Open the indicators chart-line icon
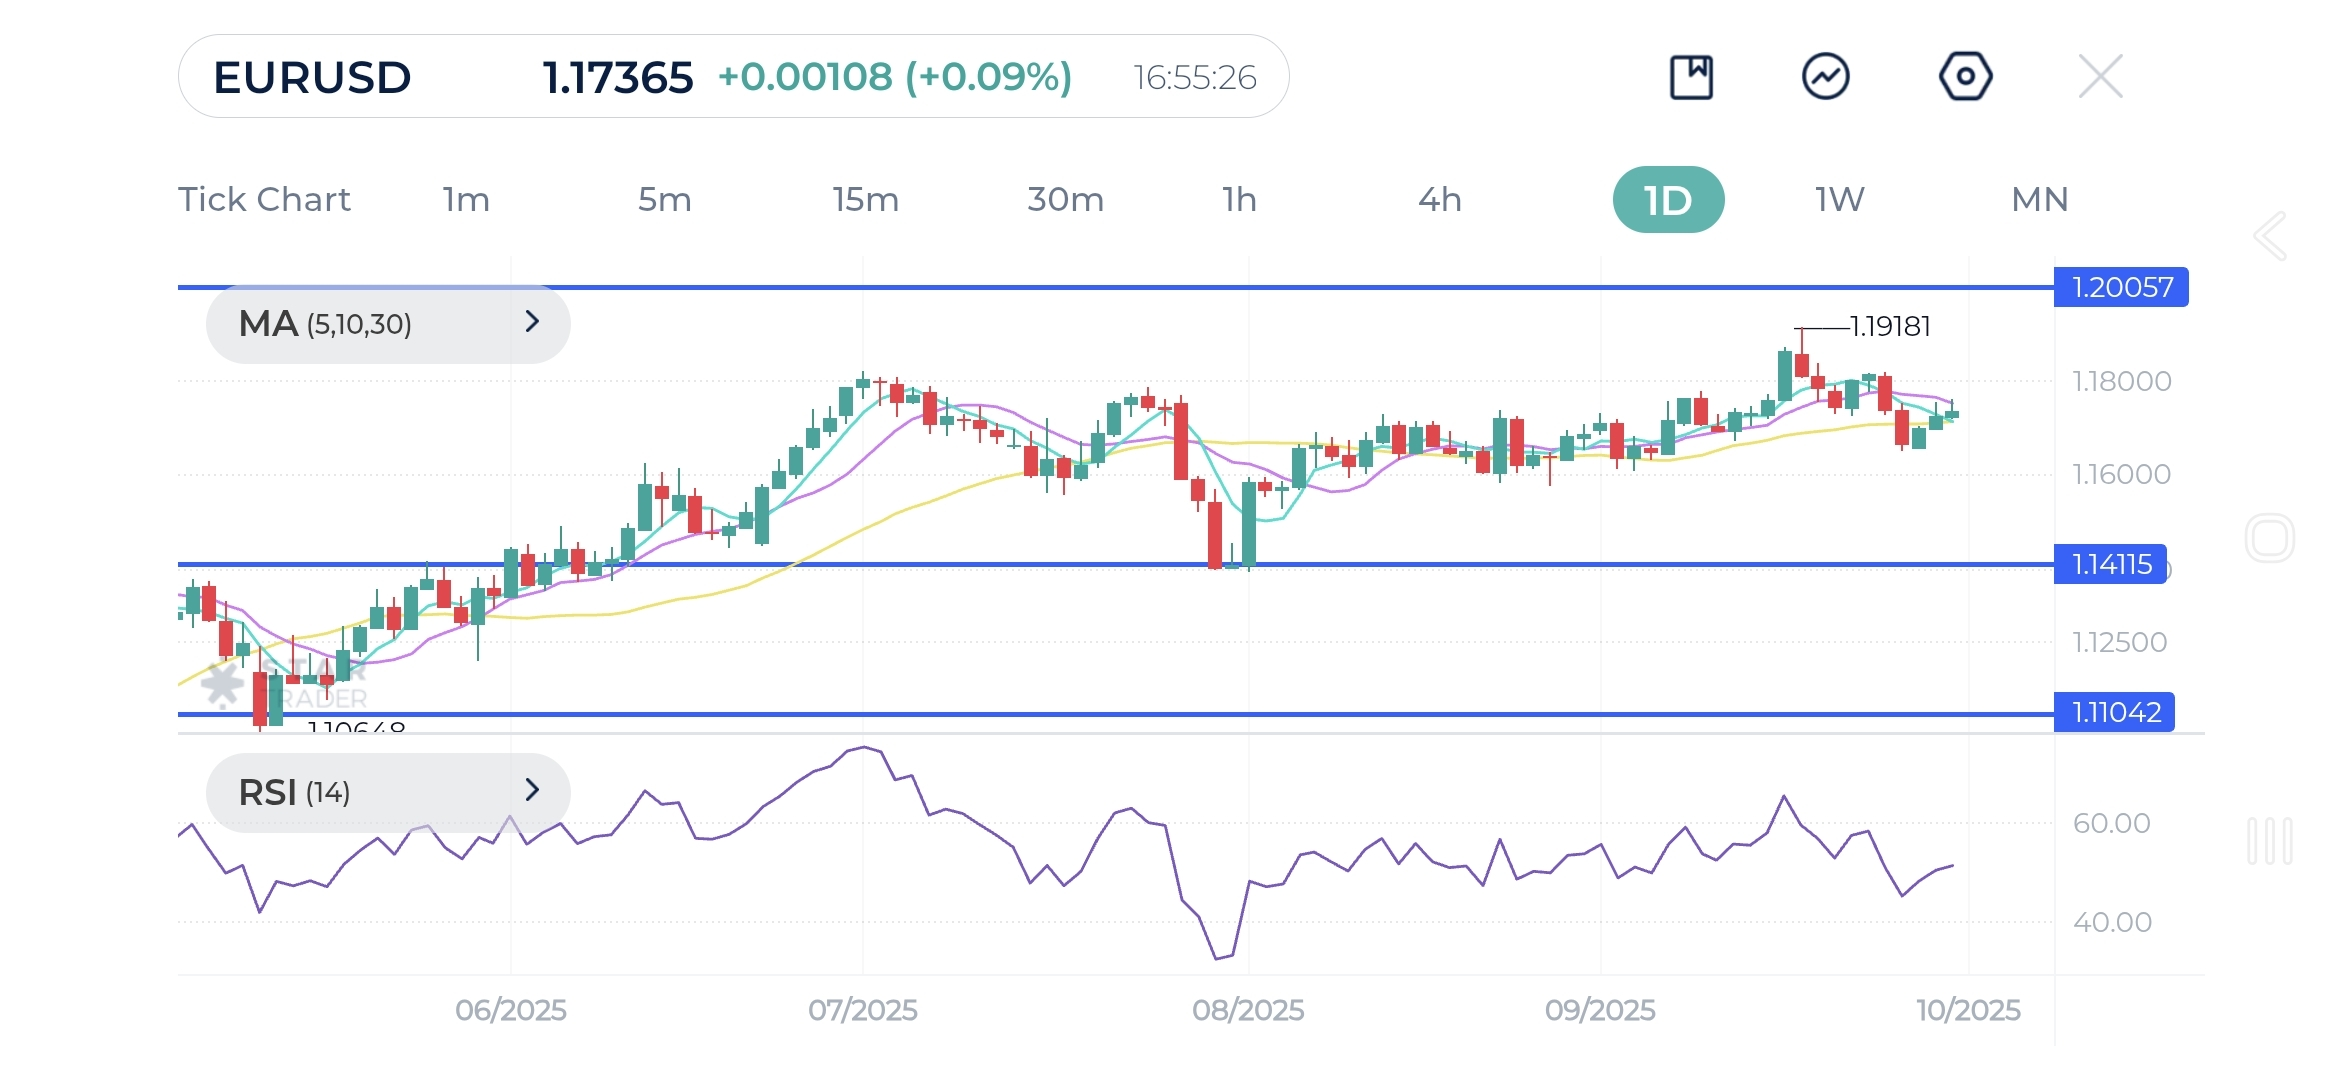 point(1825,77)
